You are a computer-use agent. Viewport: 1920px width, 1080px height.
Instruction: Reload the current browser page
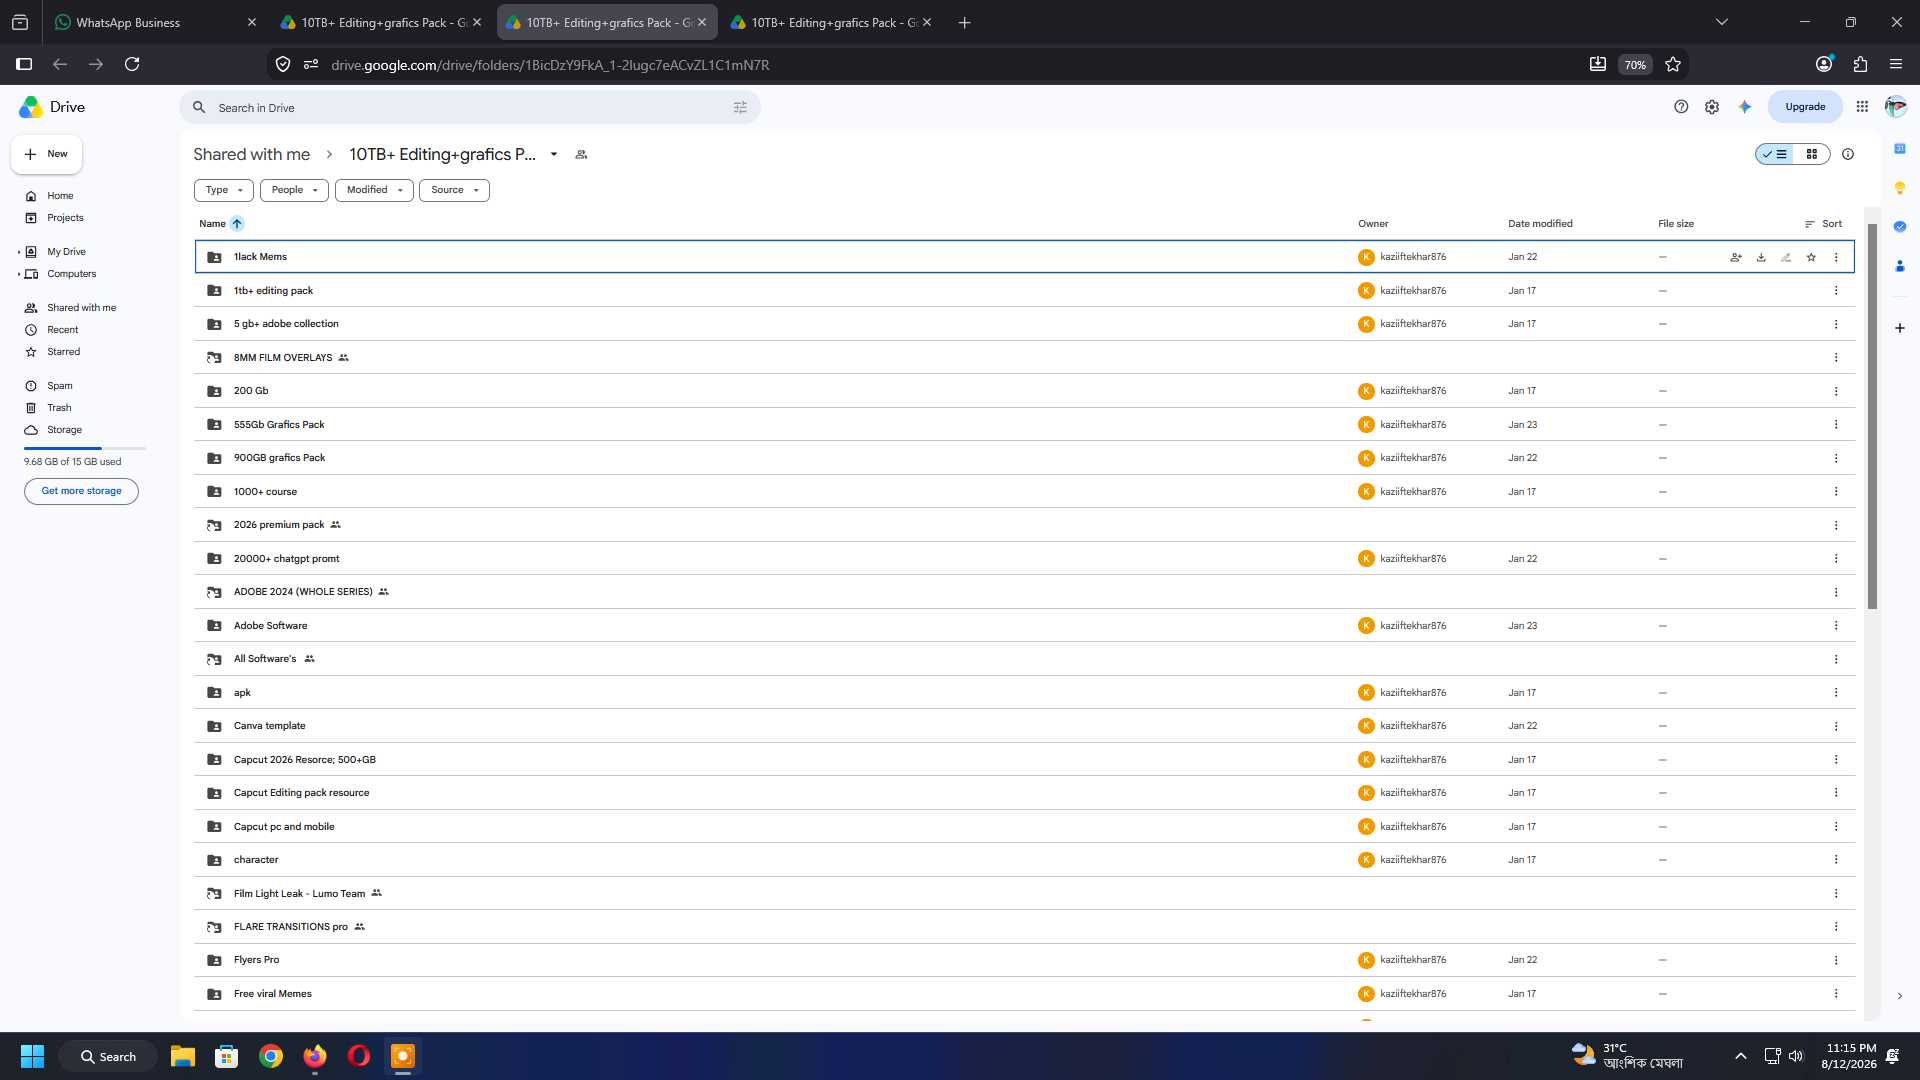click(x=132, y=64)
